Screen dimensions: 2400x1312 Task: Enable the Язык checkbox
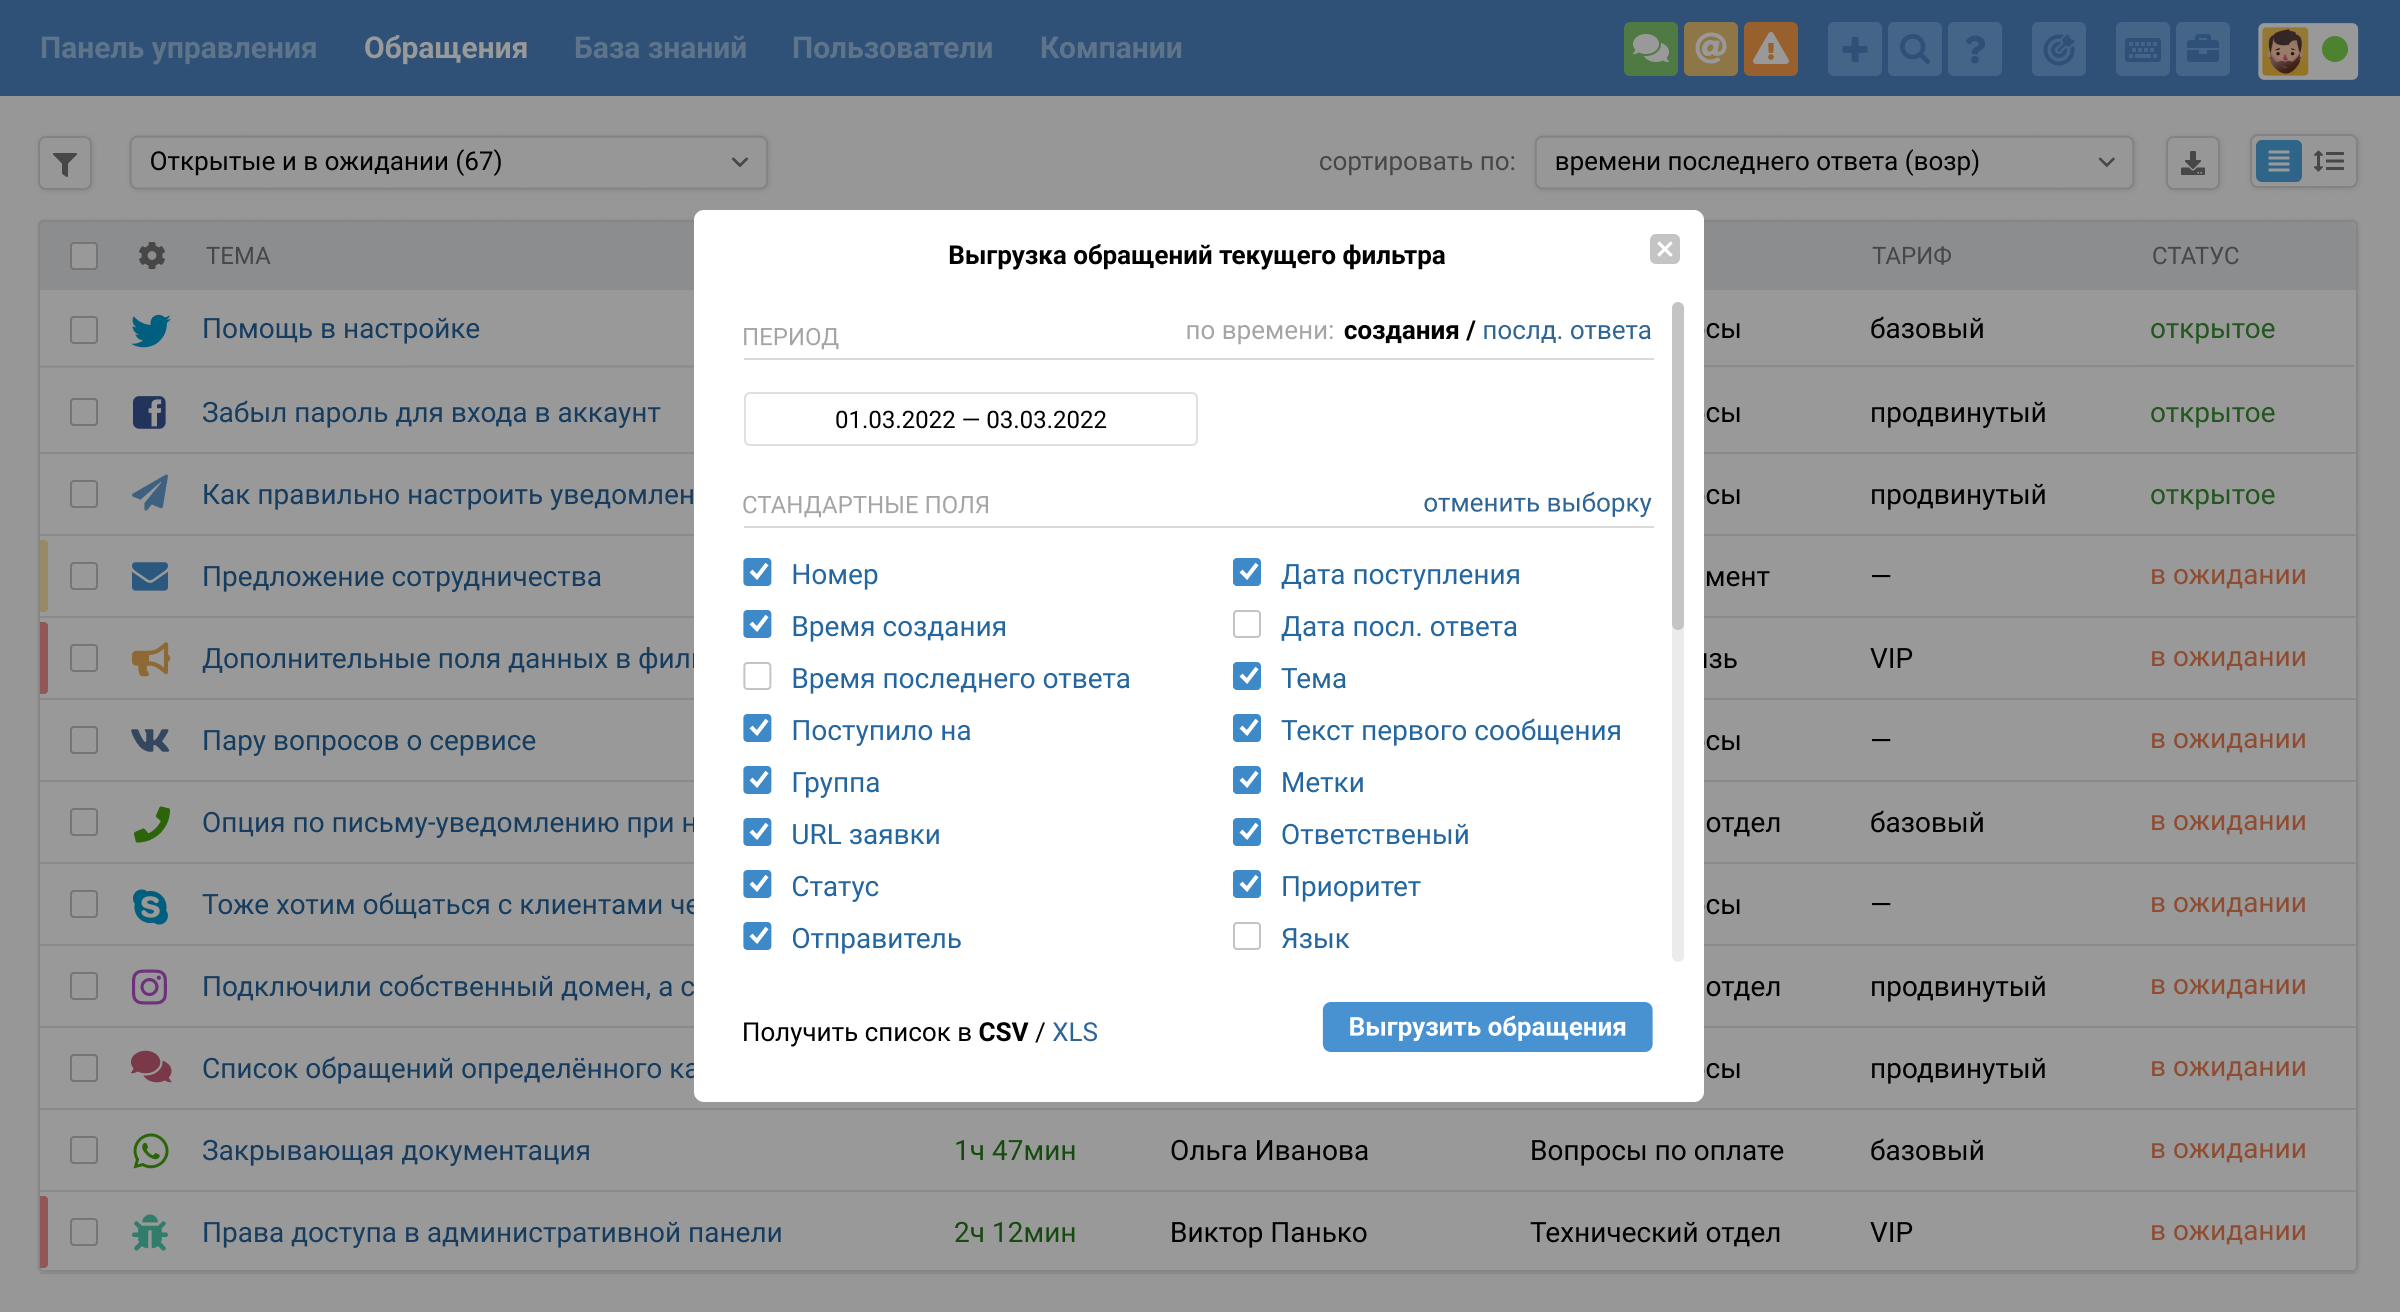1246,937
